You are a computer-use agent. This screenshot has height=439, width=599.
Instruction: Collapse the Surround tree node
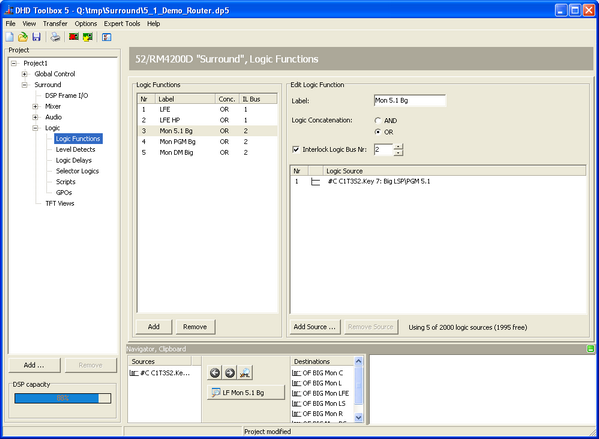pos(24,85)
